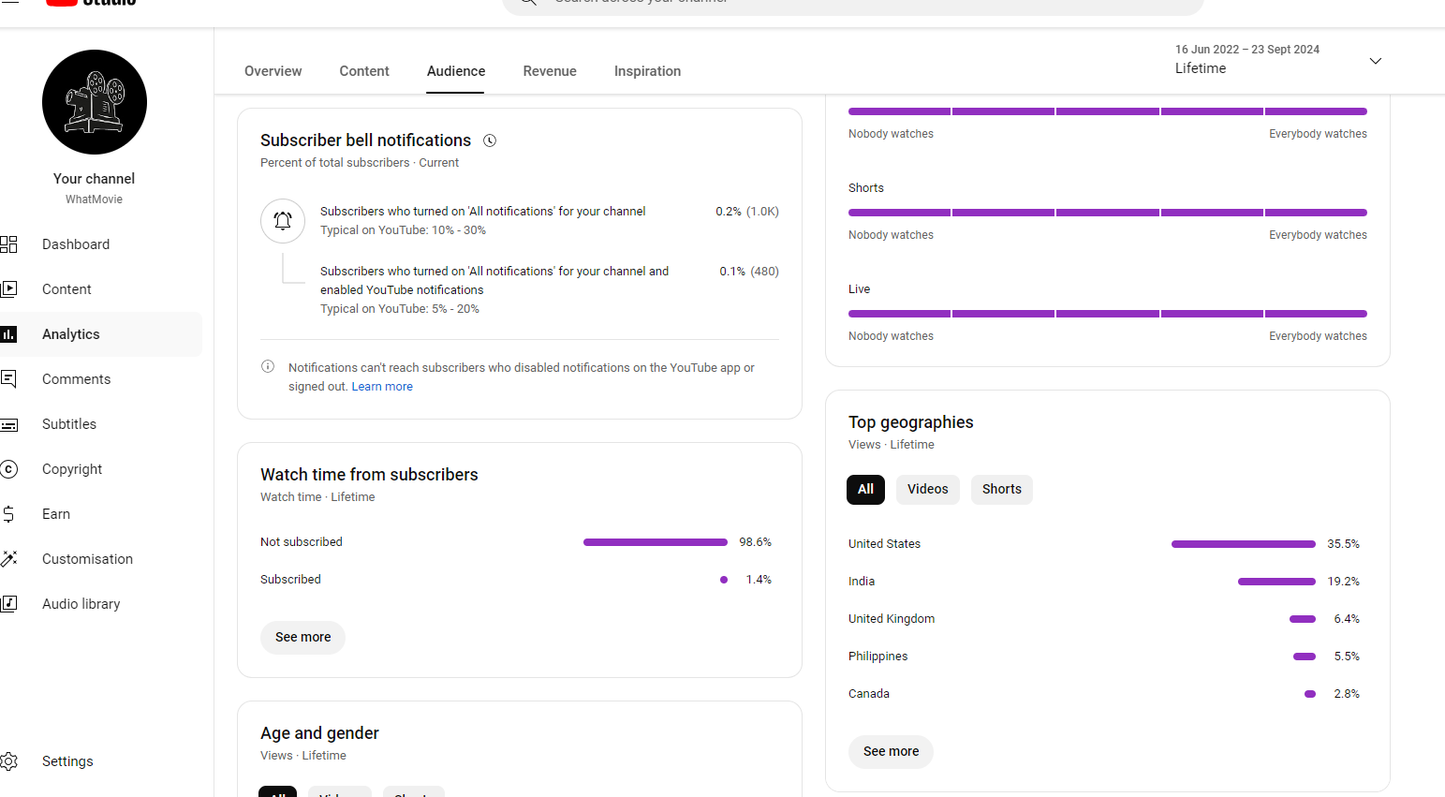Select the Analytics bar chart icon

tap(9, 334)
